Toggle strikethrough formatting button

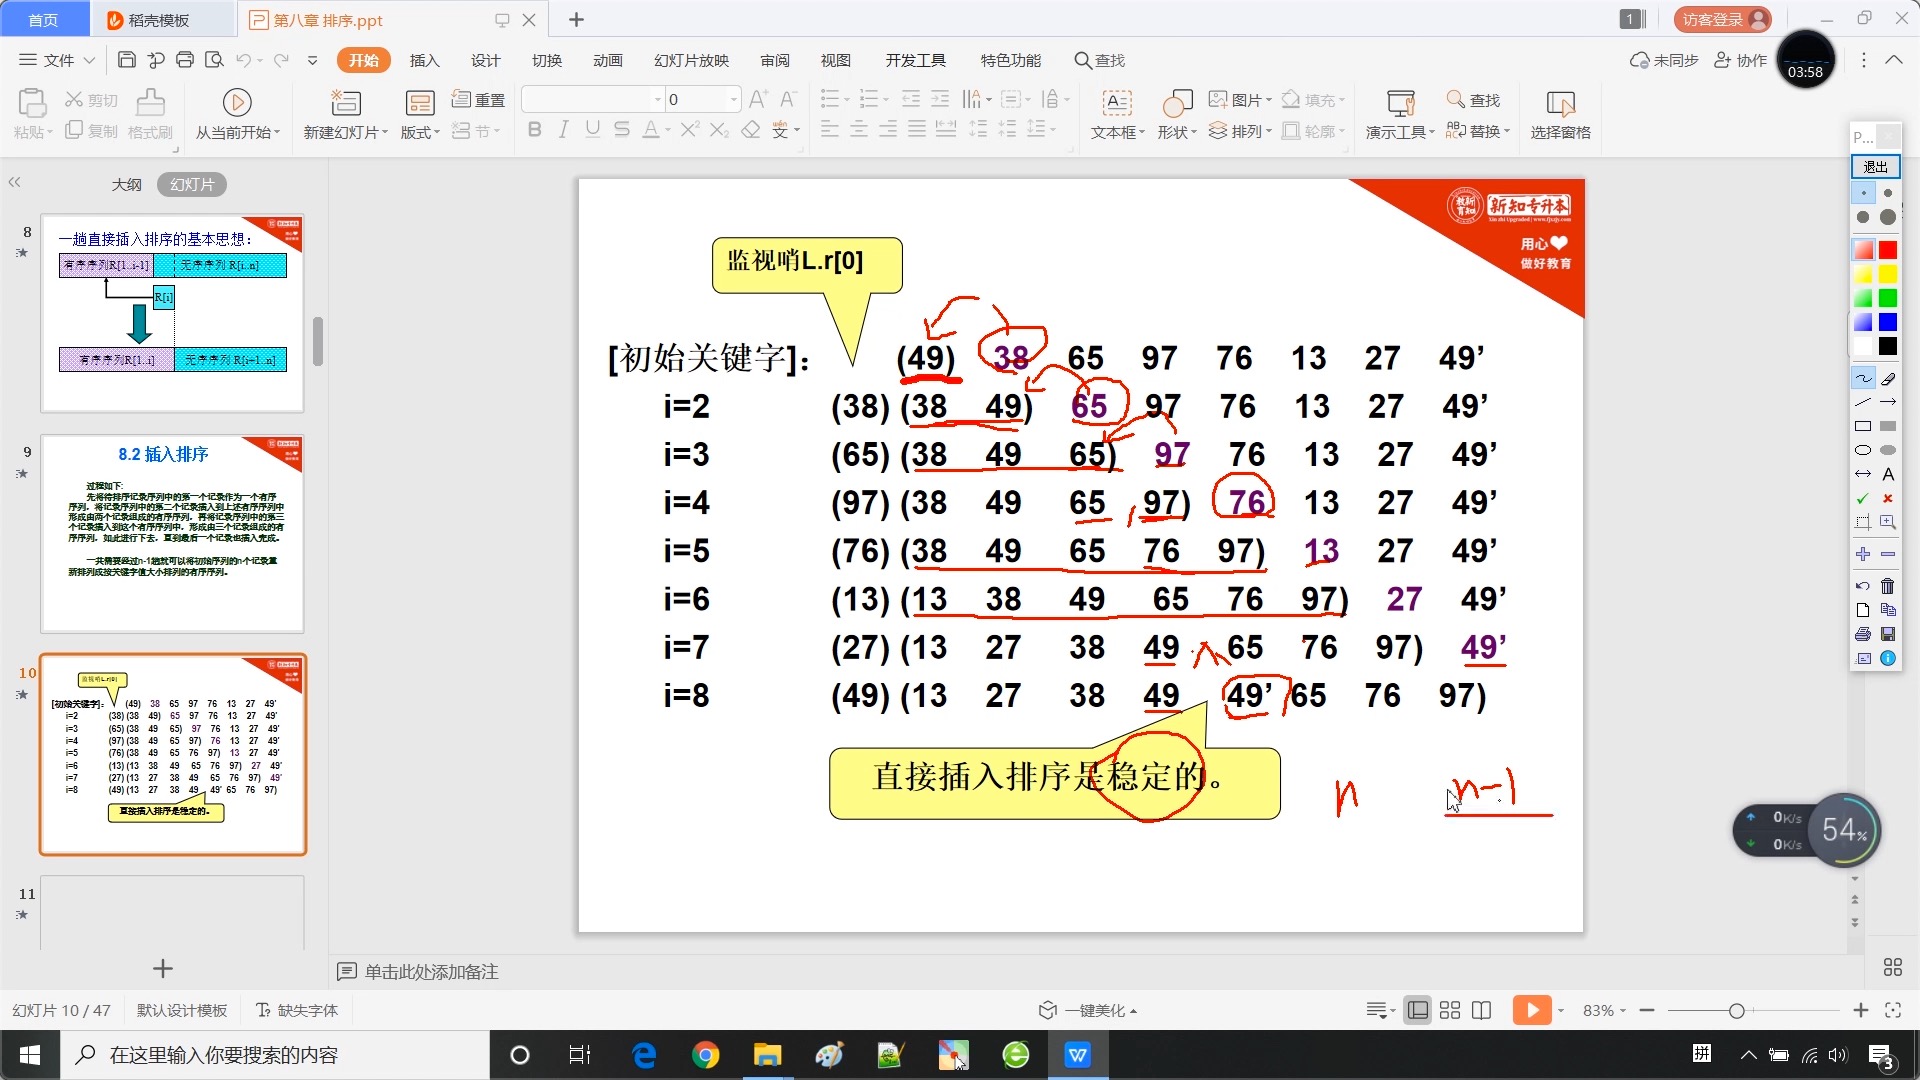point(622,130)
